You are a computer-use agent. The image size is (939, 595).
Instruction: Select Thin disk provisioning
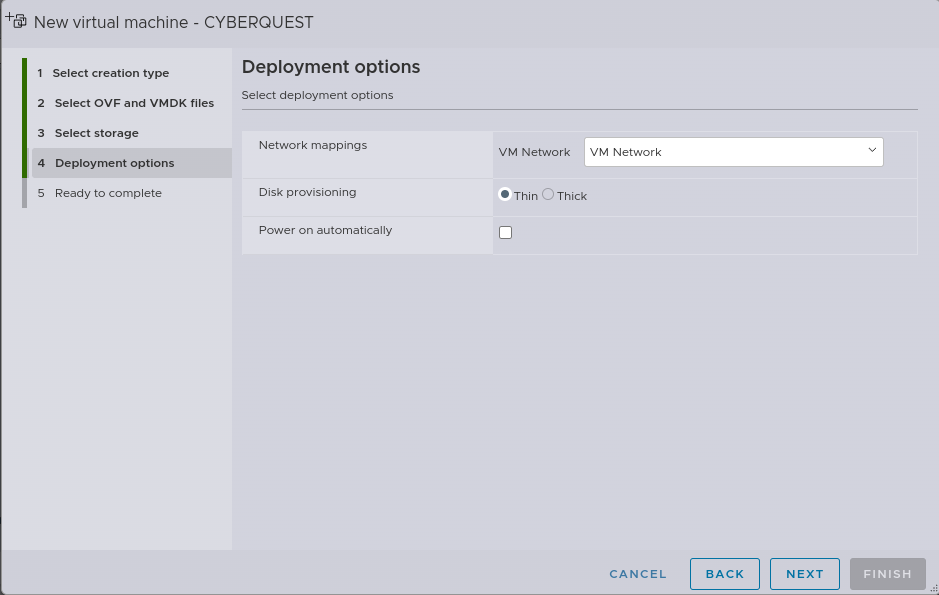pos(505,195)
